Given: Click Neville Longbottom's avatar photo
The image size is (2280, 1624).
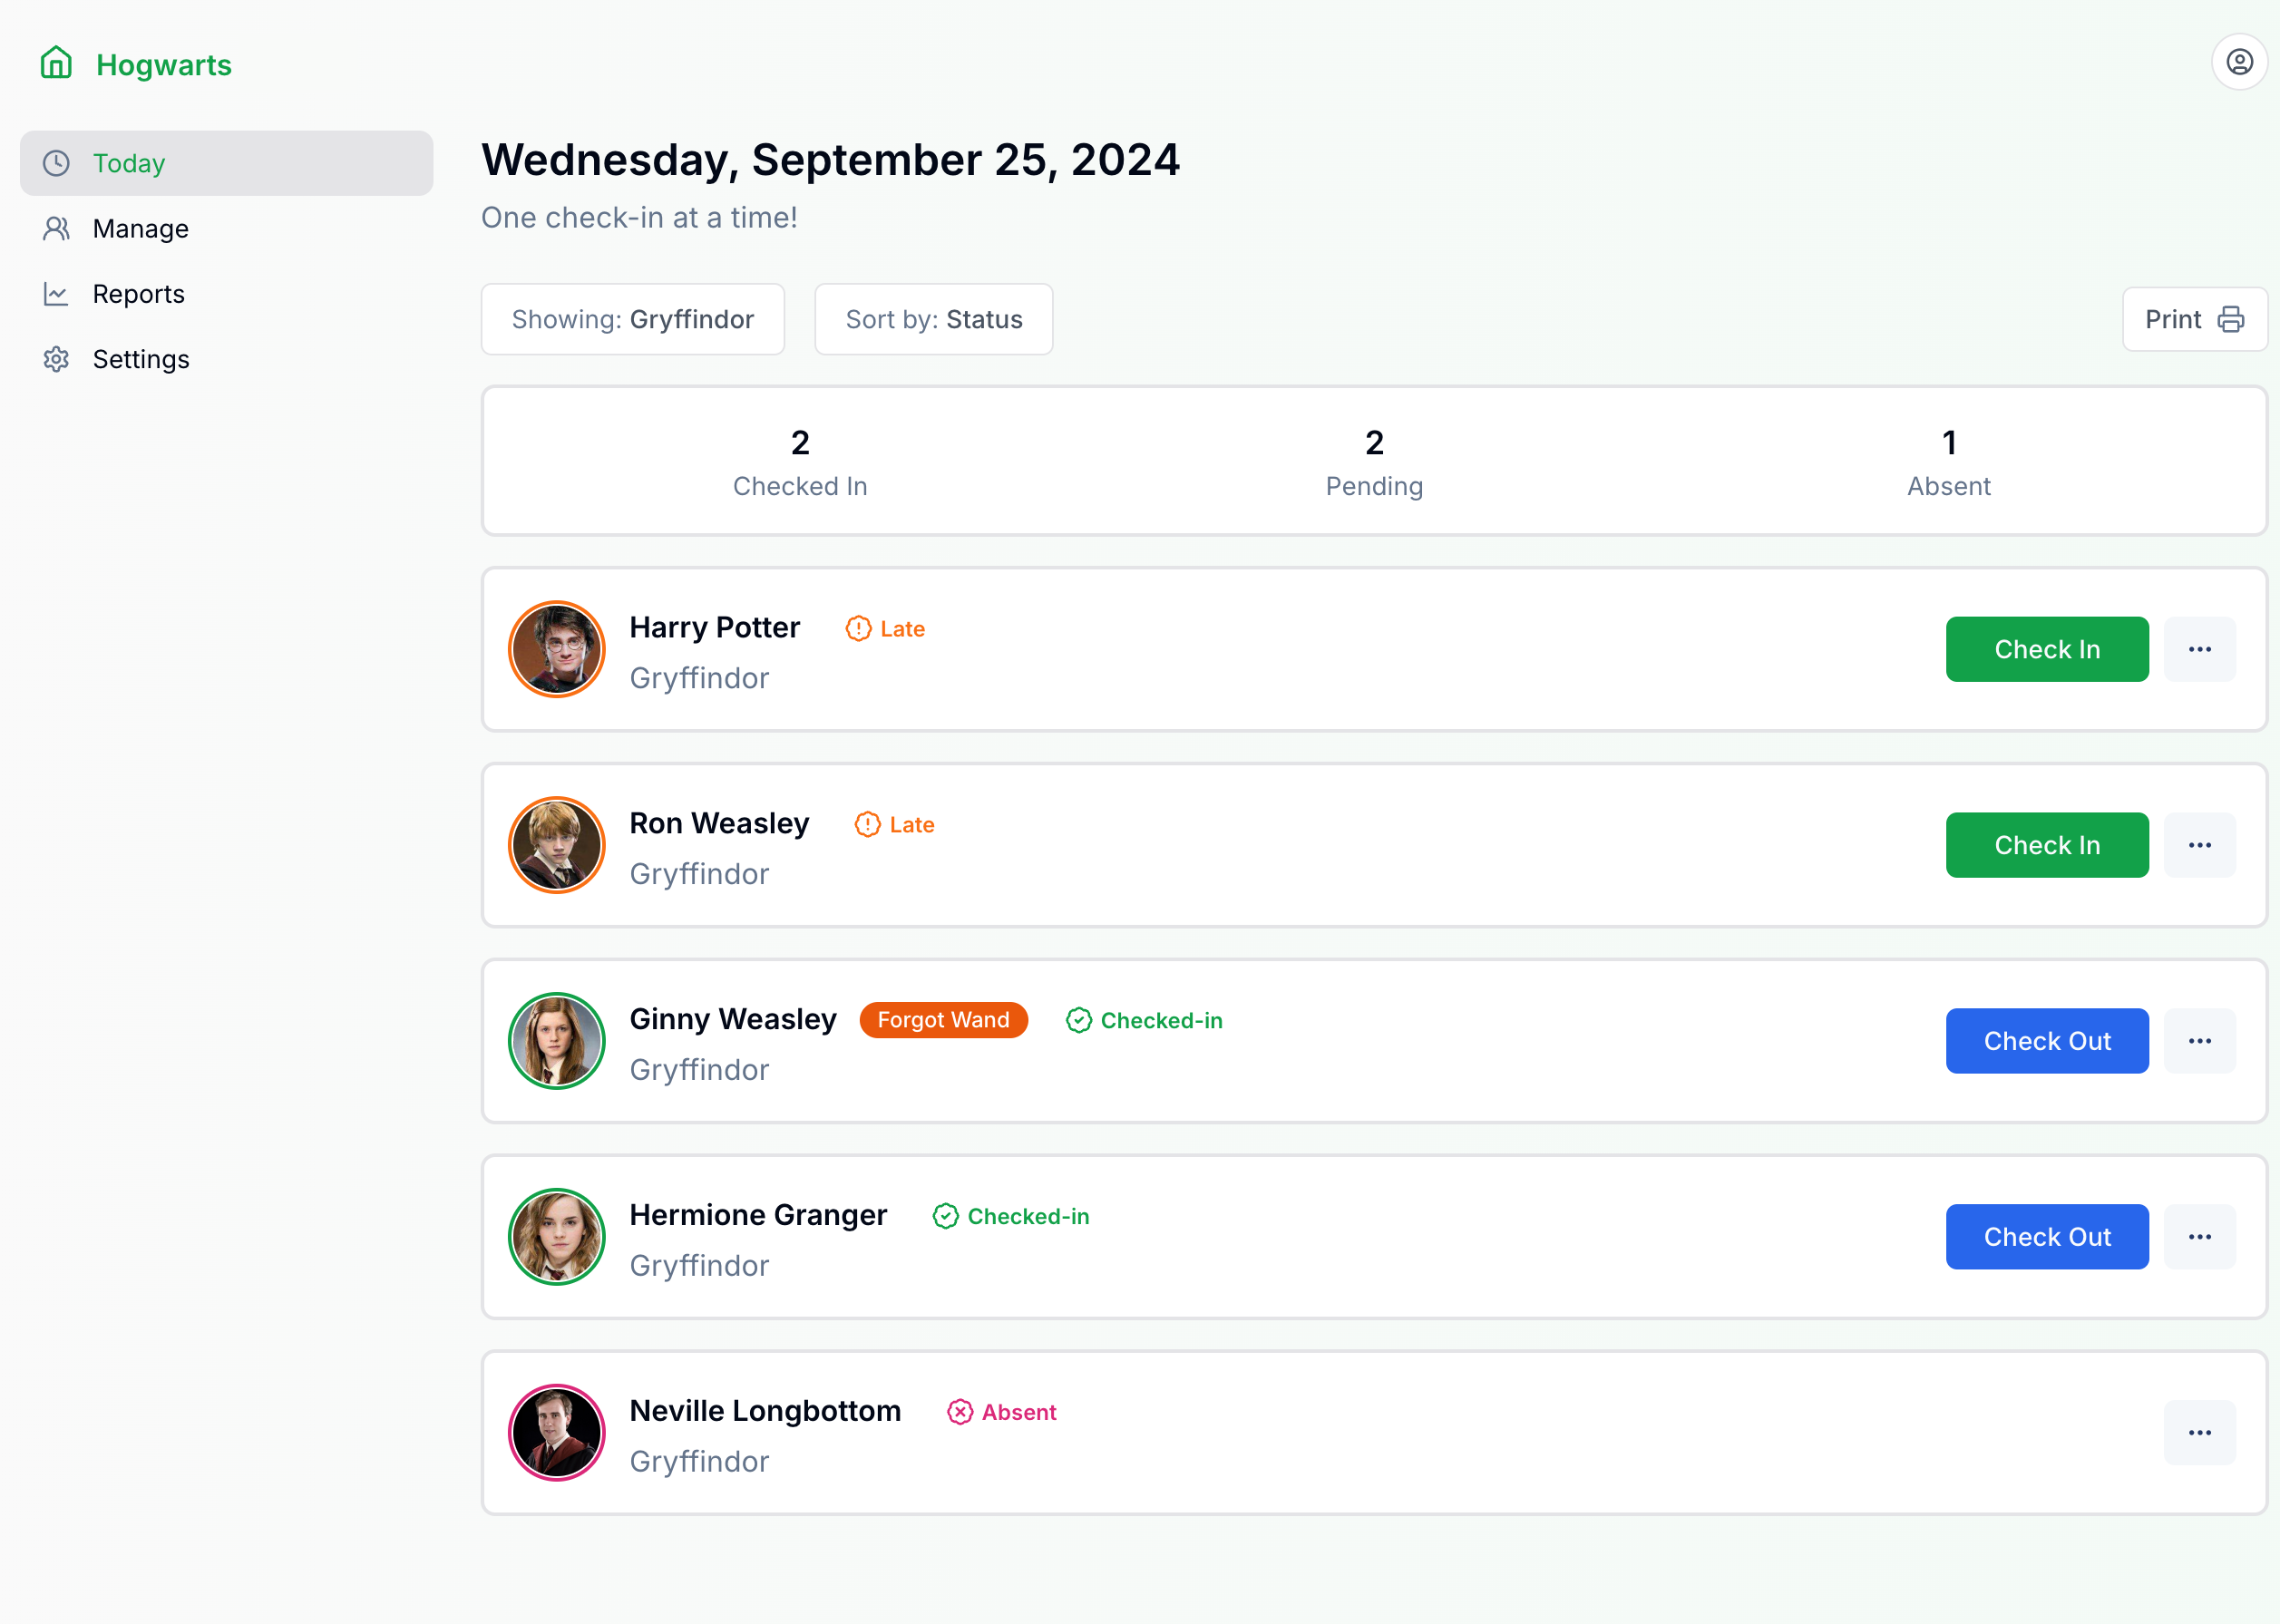Looking at the screenshot, I should pos(557,1433).
